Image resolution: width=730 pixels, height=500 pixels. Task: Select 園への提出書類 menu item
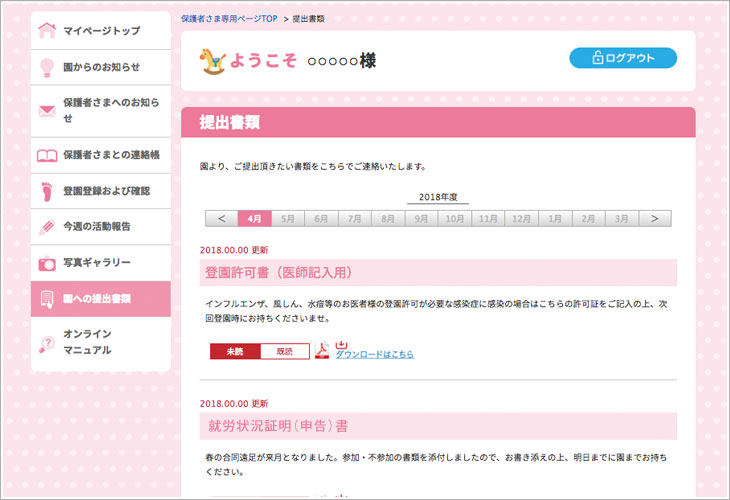pyautogui.click(x=101, y=299)
